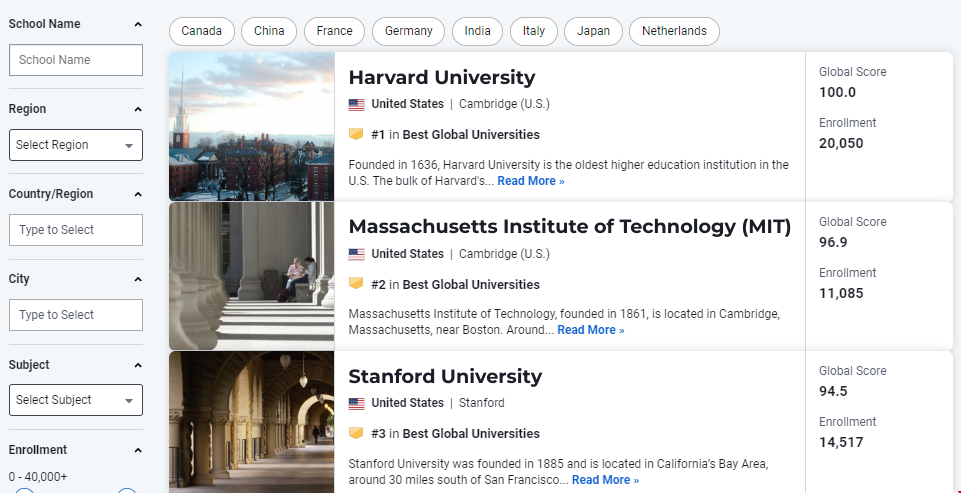Focus the School Name input field
The image size is (961, 493).
[76, 60]
